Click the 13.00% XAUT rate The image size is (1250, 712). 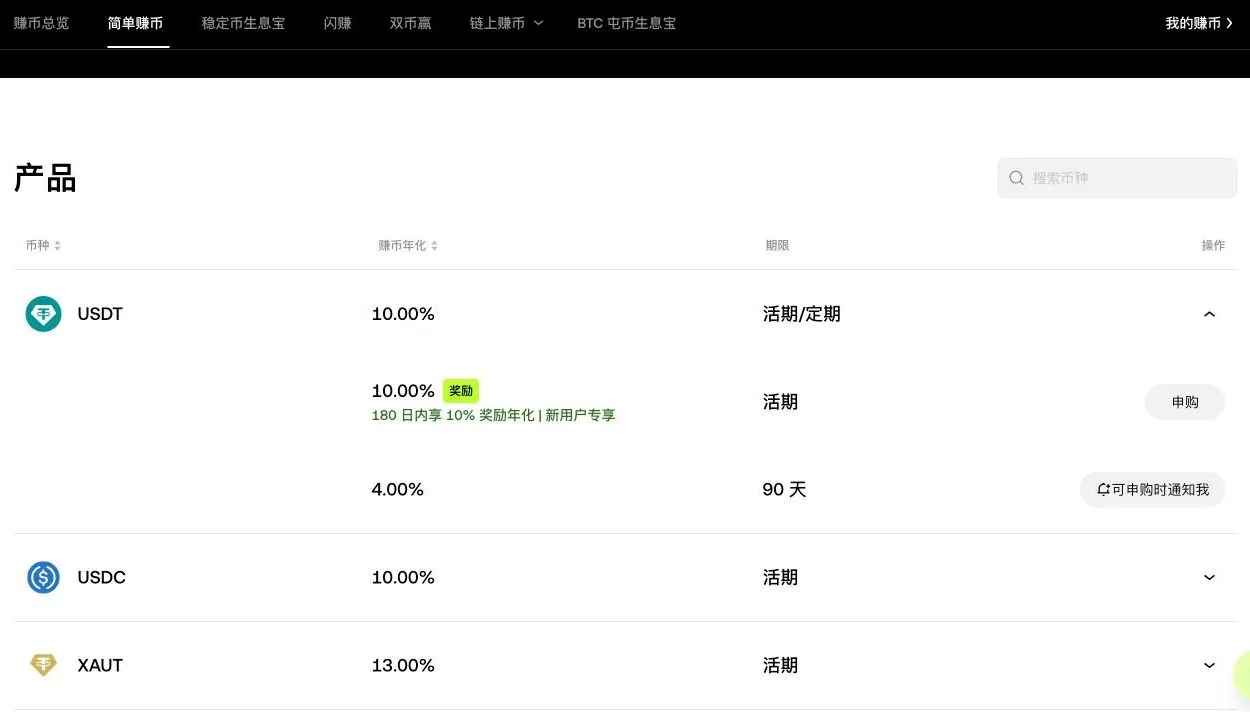point(403,666)
